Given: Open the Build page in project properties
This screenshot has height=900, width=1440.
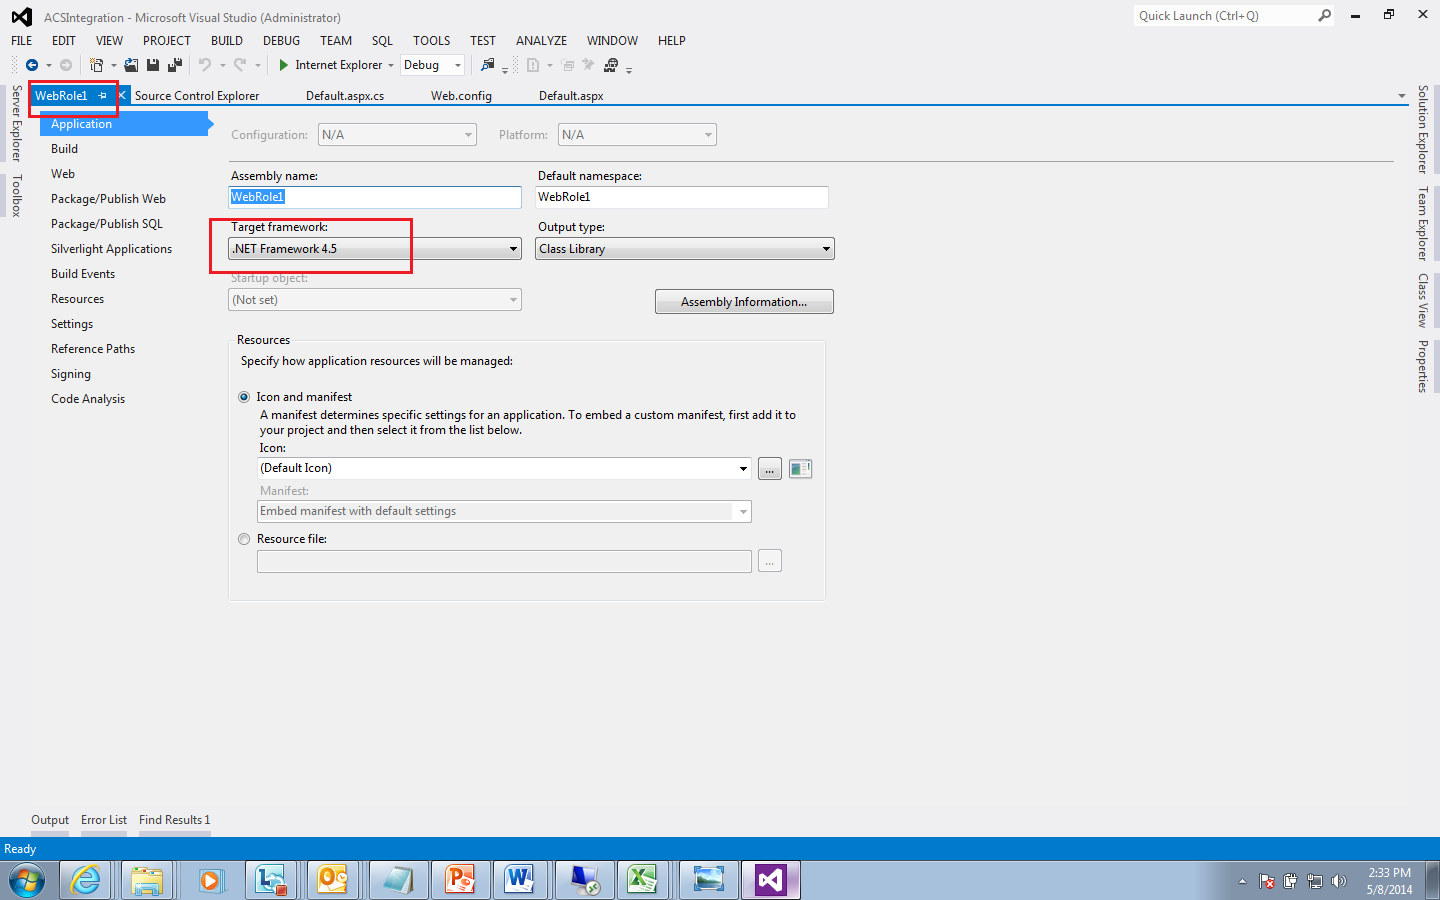Looking at the screenshot, I should click(x=64, y=149).
